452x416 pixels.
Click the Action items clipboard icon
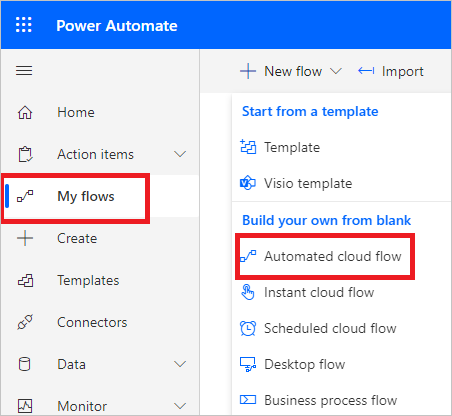tap(25, 154)
